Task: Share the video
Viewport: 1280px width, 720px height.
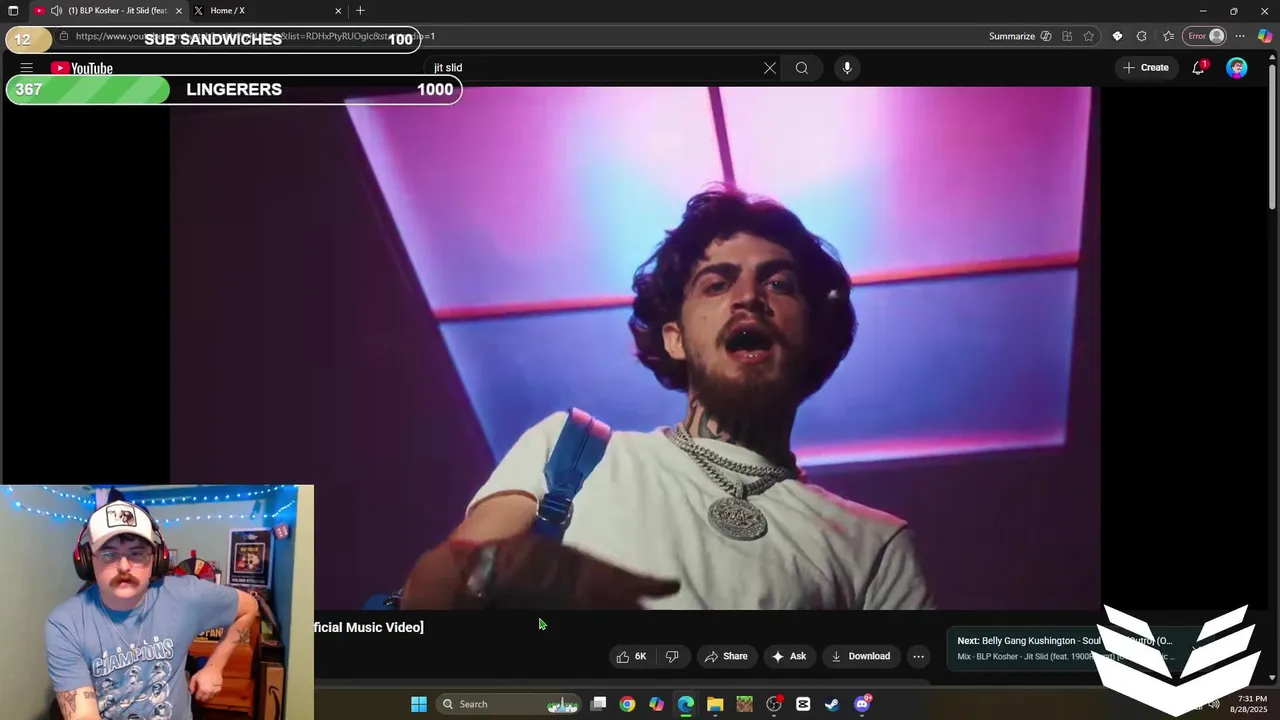Action: pos(726,656)
